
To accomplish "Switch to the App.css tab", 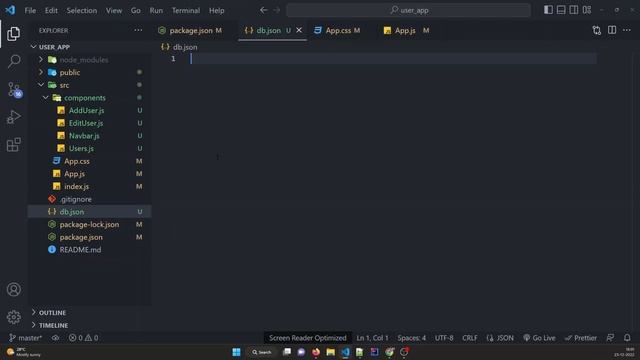I will coord(342,31).
